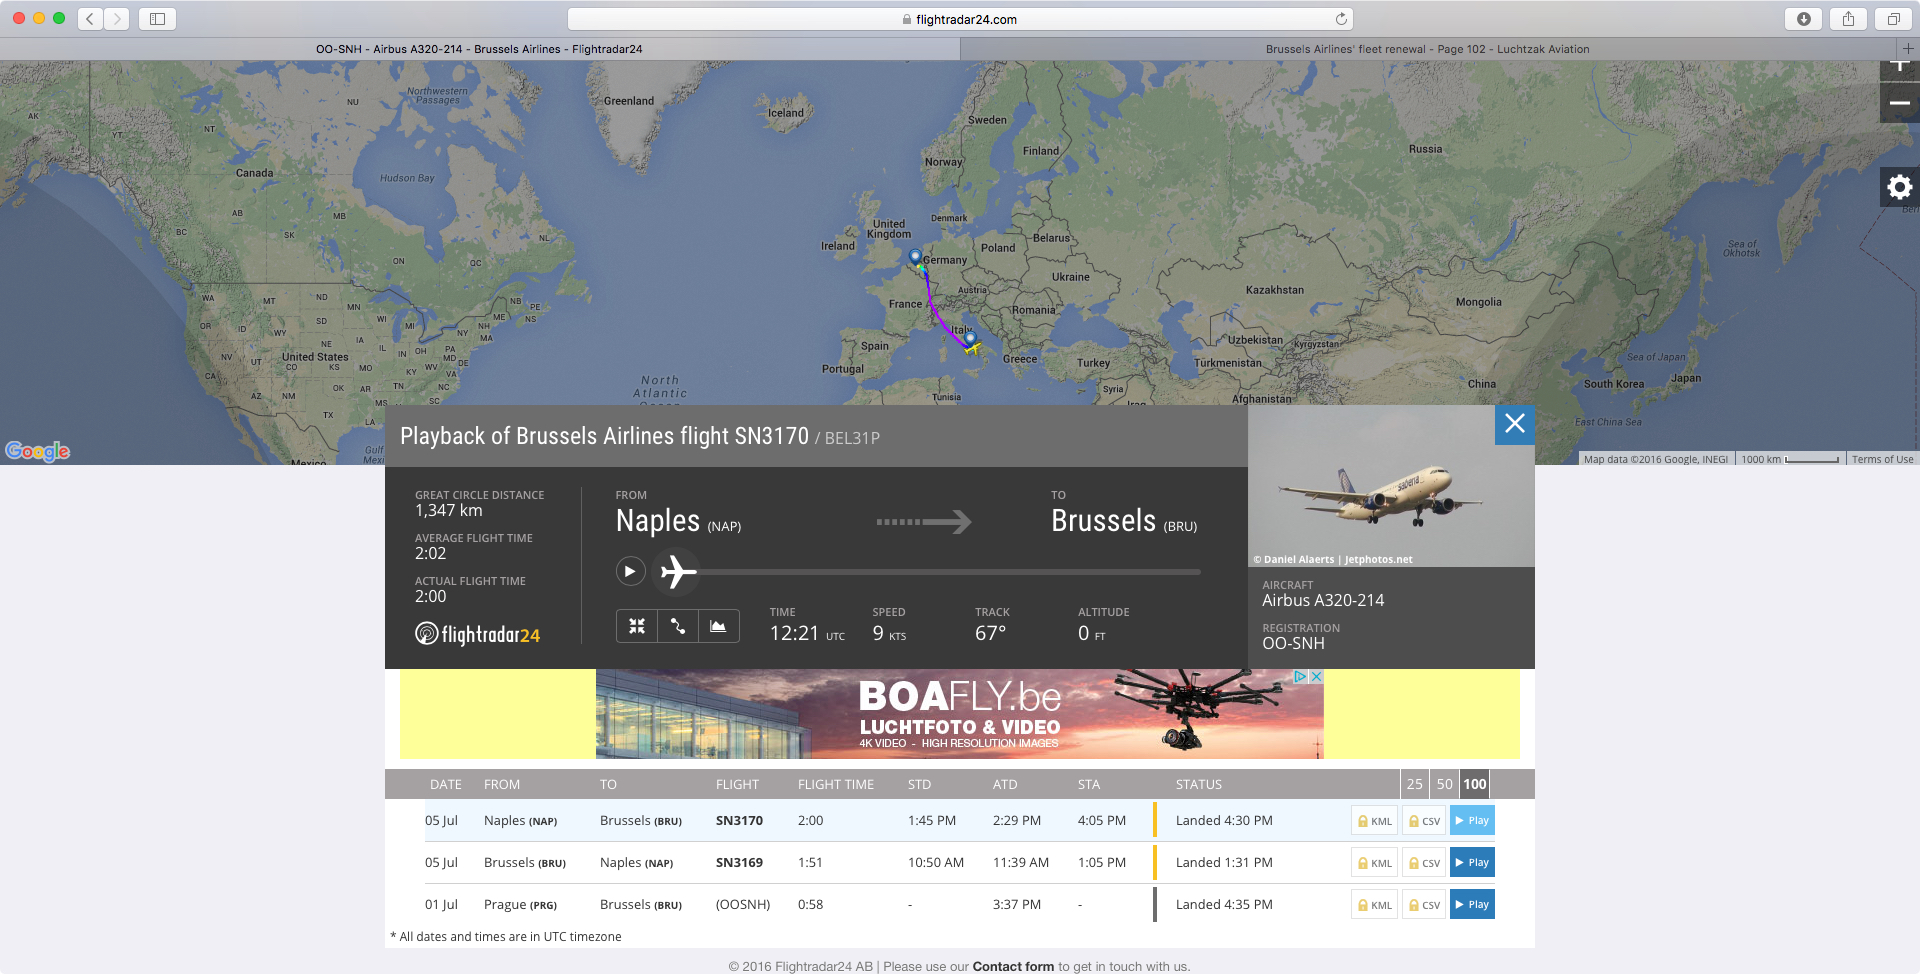
Task: Zoom out the map with minus button
Action: click(1900, 103)
